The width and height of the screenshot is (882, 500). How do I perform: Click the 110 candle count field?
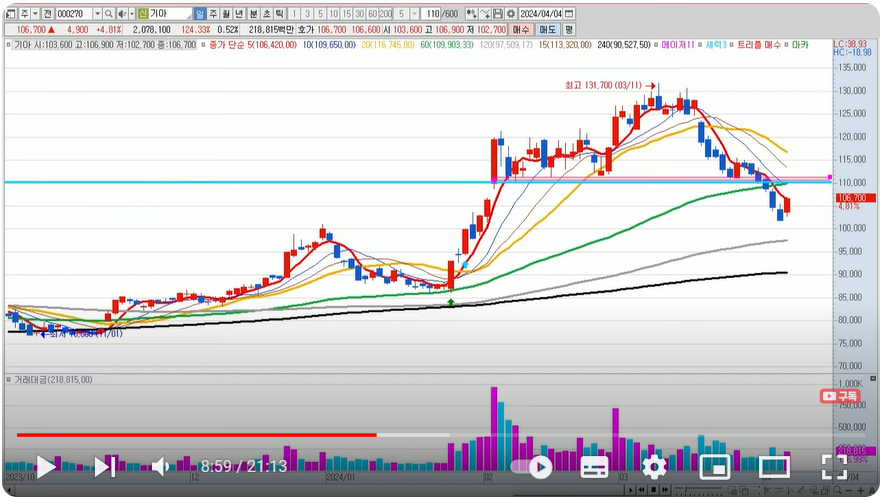click(x=433, y=13)
